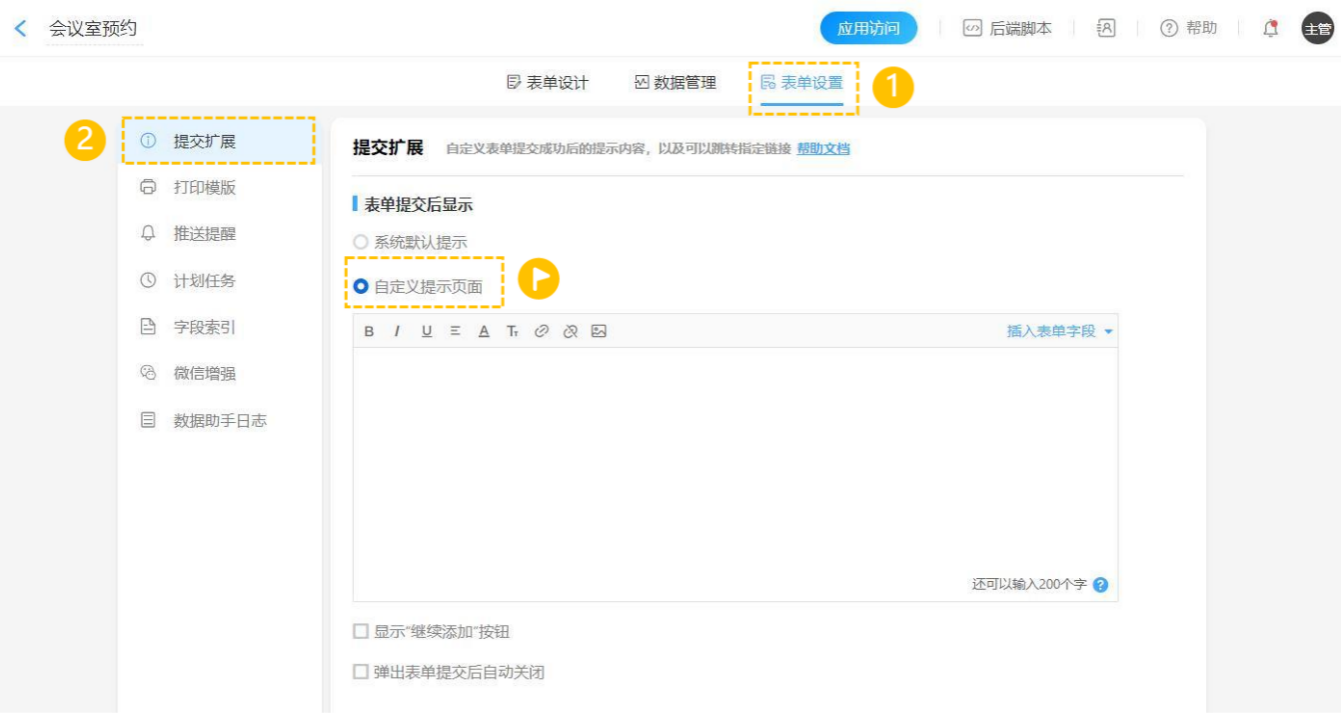This screenshot has height=726, width=1342.
Task: Open text alignment option in the editor
Action: click(455, 331)
